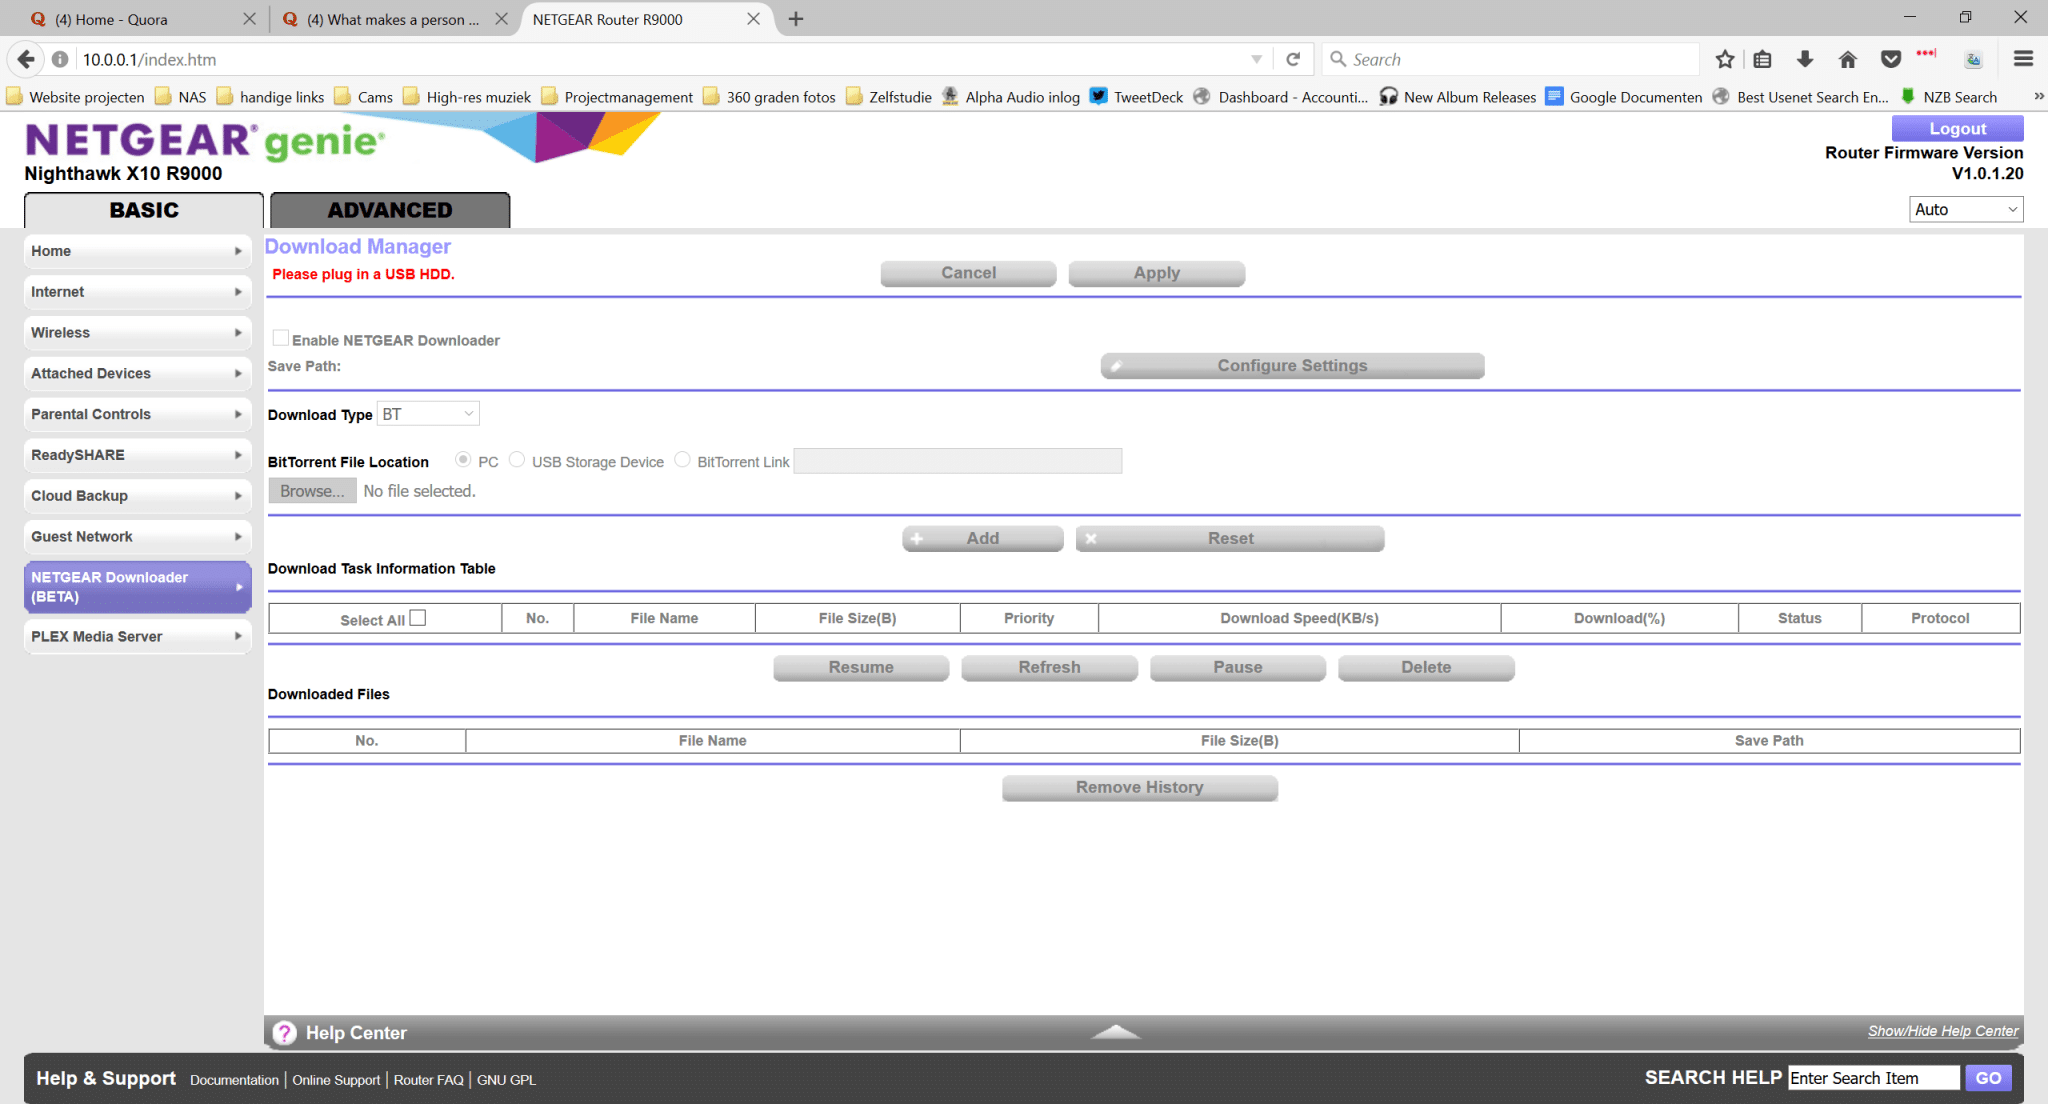The width and height of the screenshot is (2048, 1104).
Task: Enable NETGEAR Downloader checkbox
Action: 281,338
